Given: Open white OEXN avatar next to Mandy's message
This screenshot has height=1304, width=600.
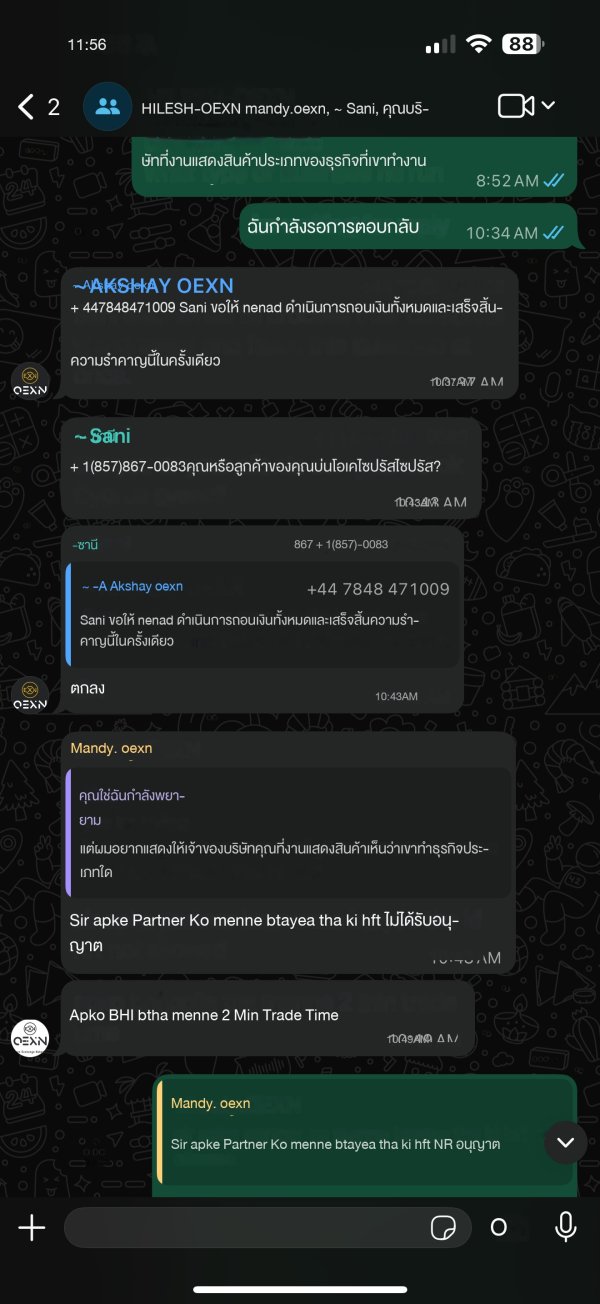Looking at the screenshot, I should tap(30, 1036).
